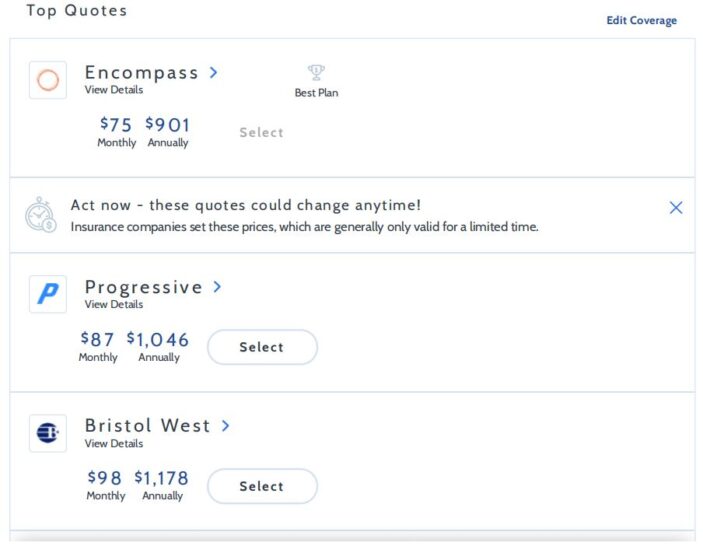
Task: Click the $75 monthly Encompass price
Action: tap(116, 124)
